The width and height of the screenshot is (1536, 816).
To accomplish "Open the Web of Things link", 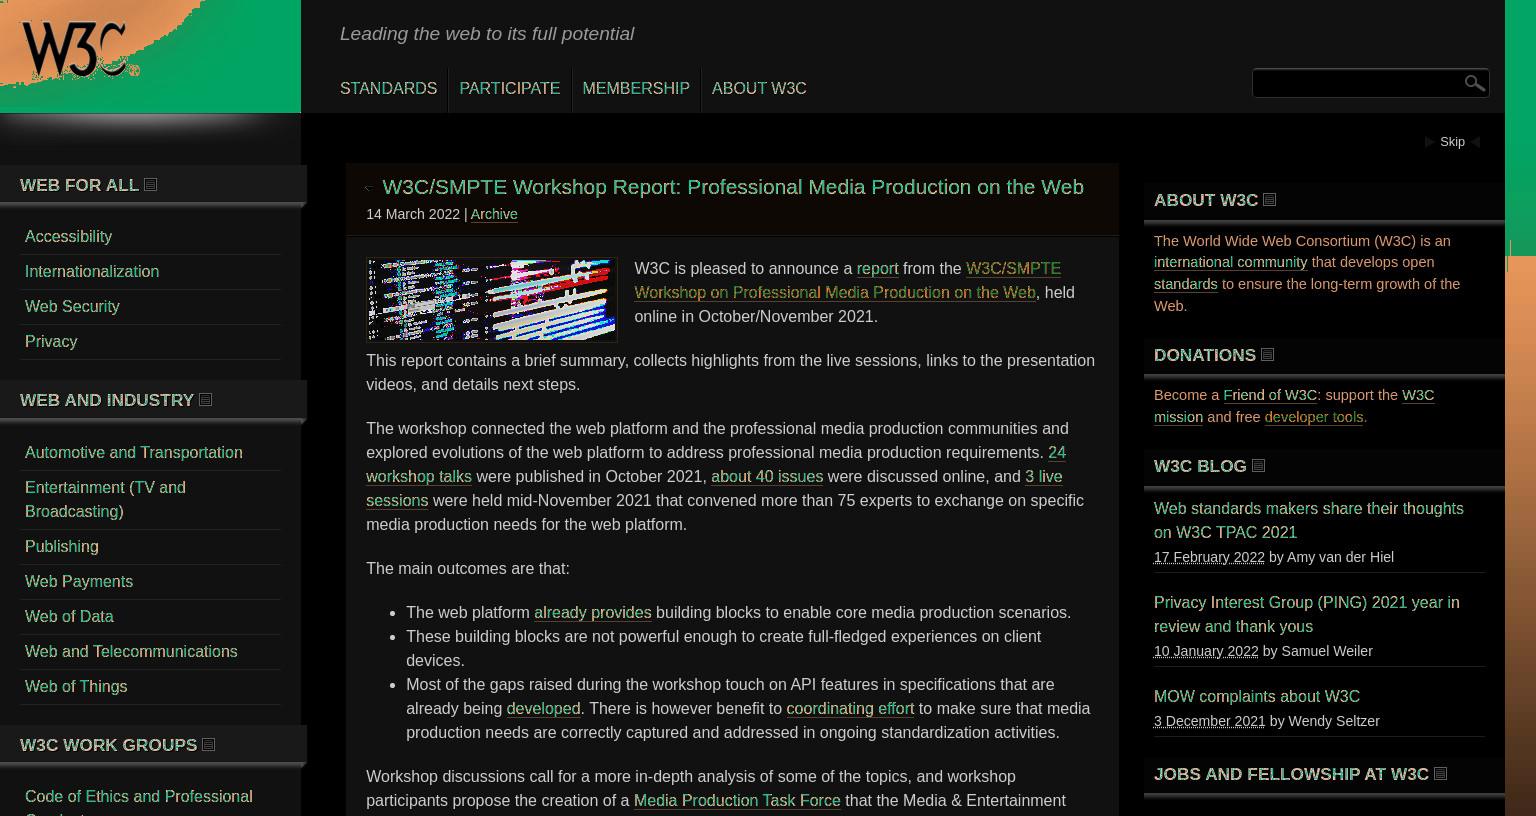I will click(x=76, y=686).
